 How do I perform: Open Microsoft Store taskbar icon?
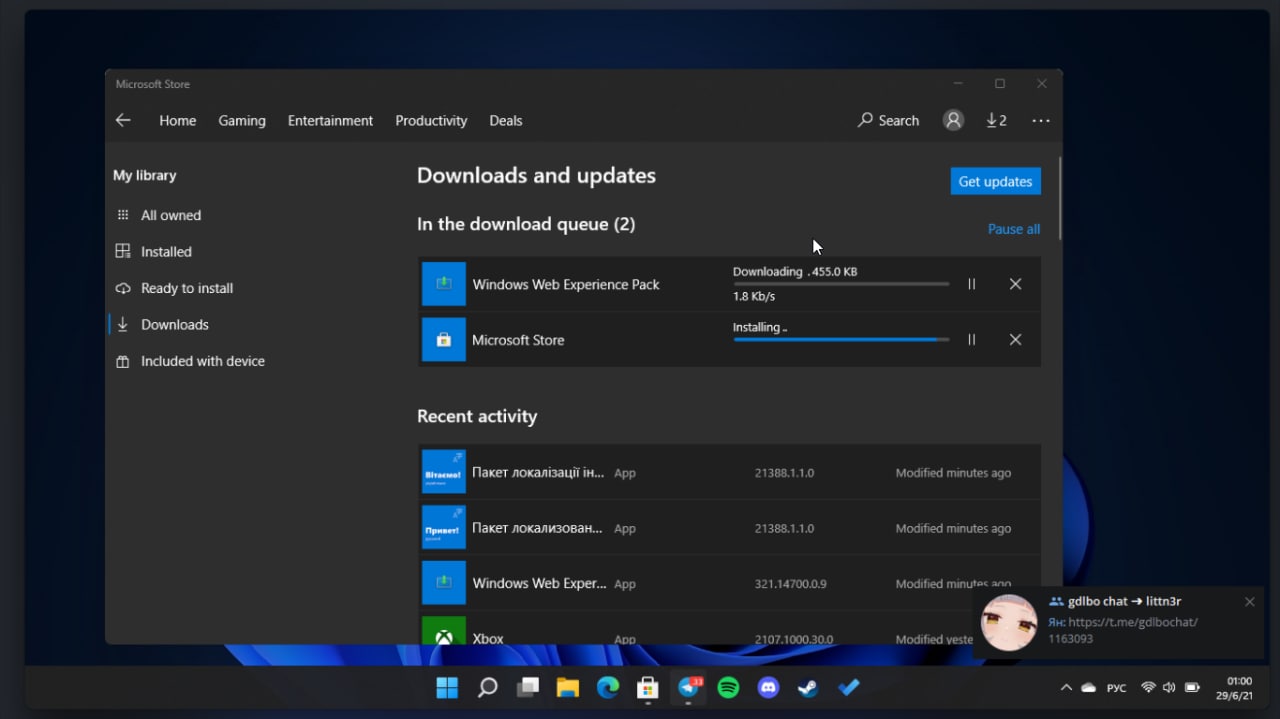point(648,688)
